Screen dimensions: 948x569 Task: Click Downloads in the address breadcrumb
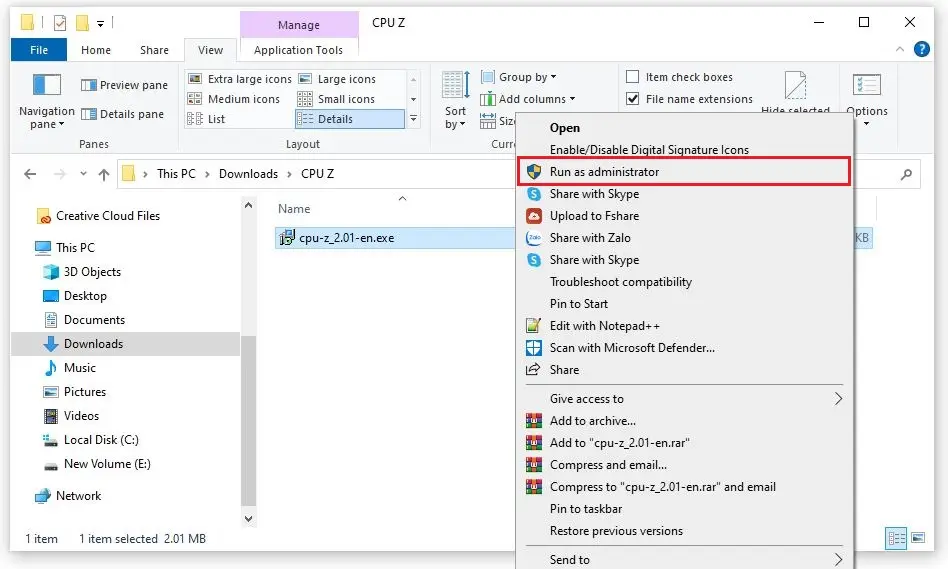click(x=248, y=174)
